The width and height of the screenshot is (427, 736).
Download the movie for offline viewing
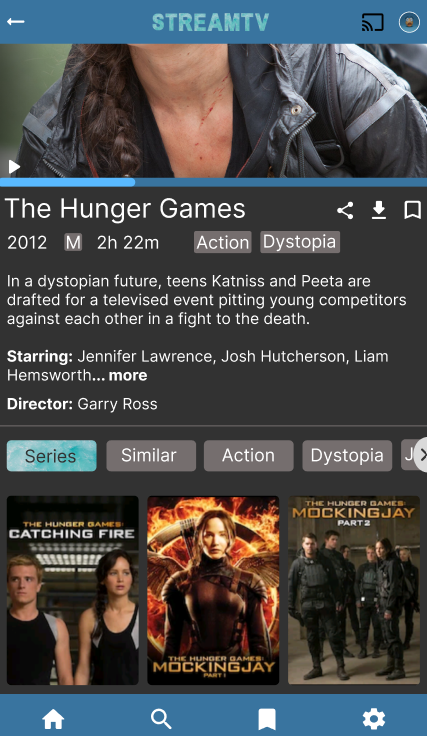[379, 210]
